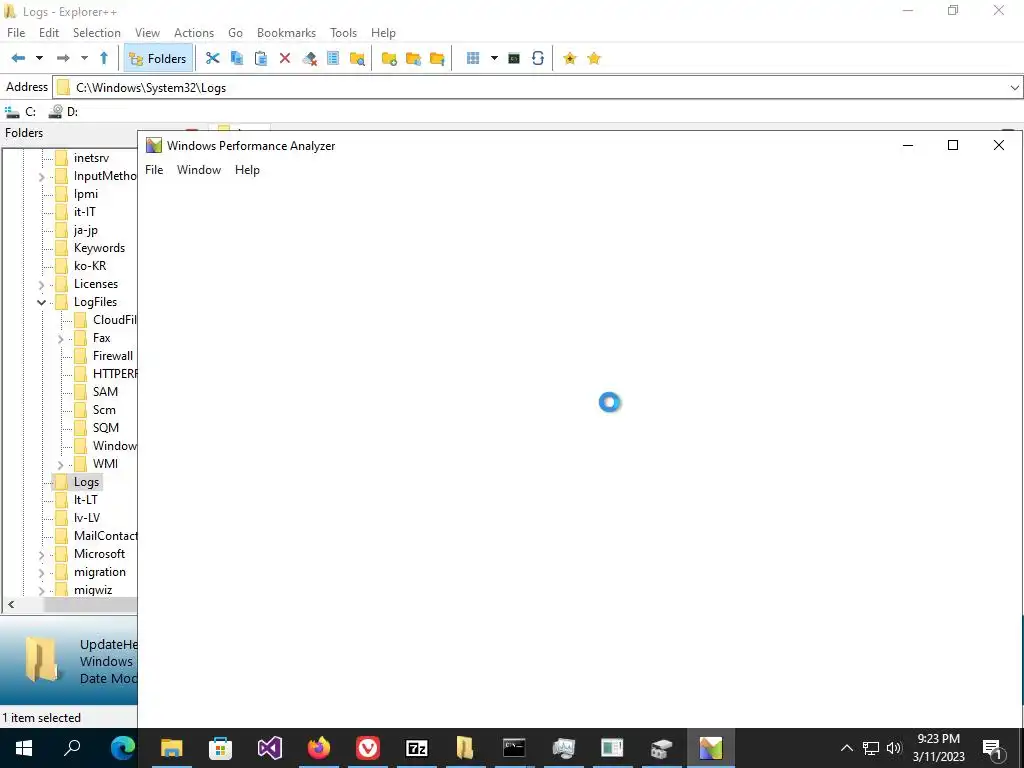This screenshot has height=768, width=1024.
Task: Click the Copy To folder icon
Action: point(413,59)
